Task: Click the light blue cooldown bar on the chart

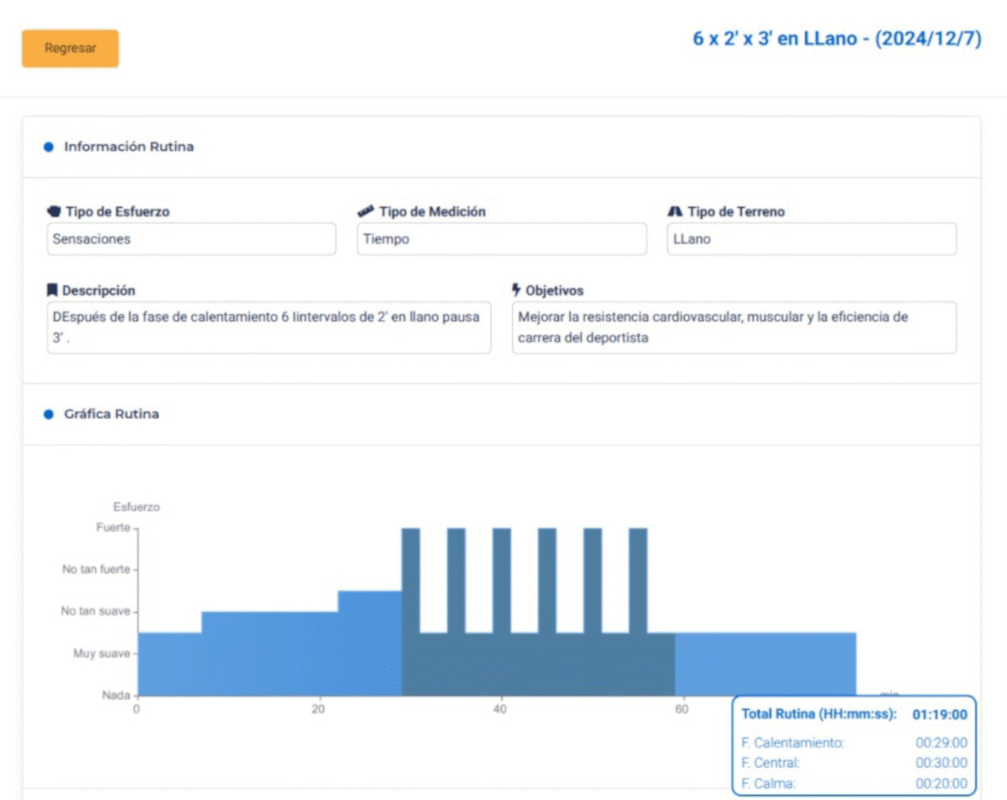Action: pos(765,663)
